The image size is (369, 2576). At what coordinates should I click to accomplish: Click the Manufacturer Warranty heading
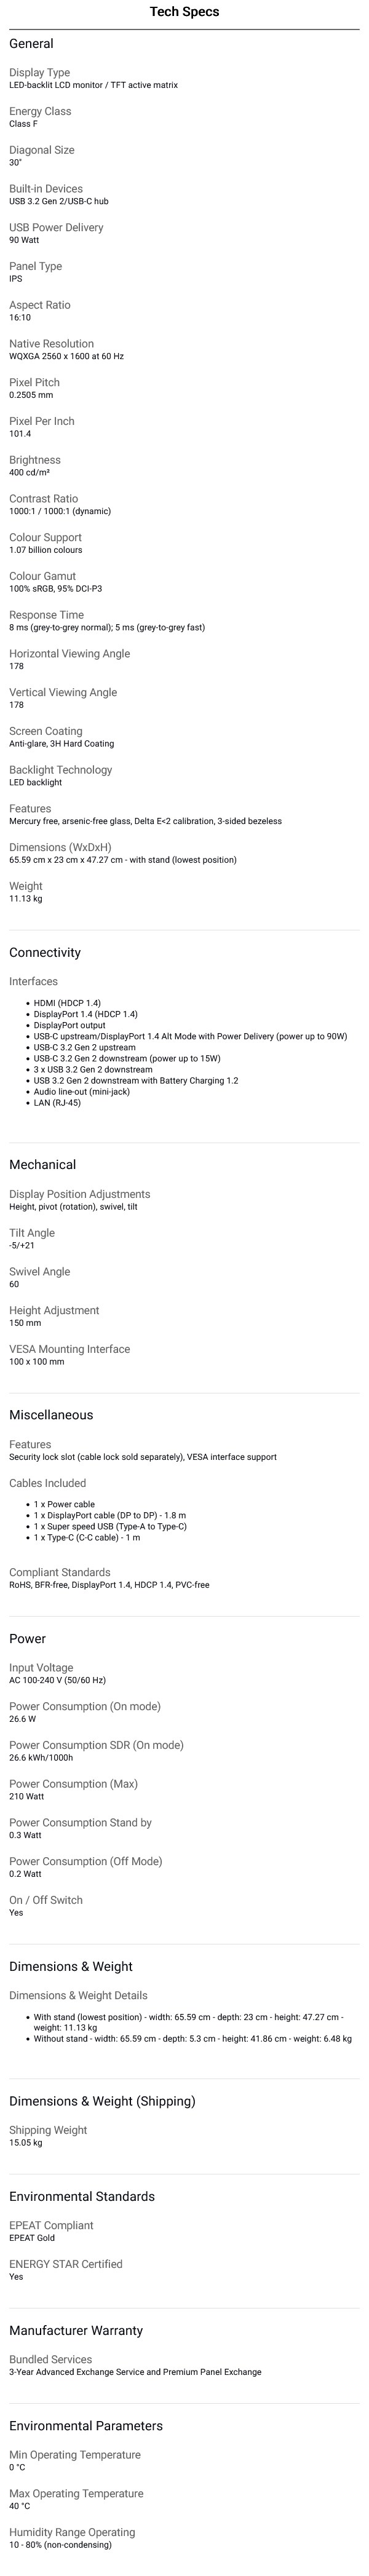(x=76, y=2330)
